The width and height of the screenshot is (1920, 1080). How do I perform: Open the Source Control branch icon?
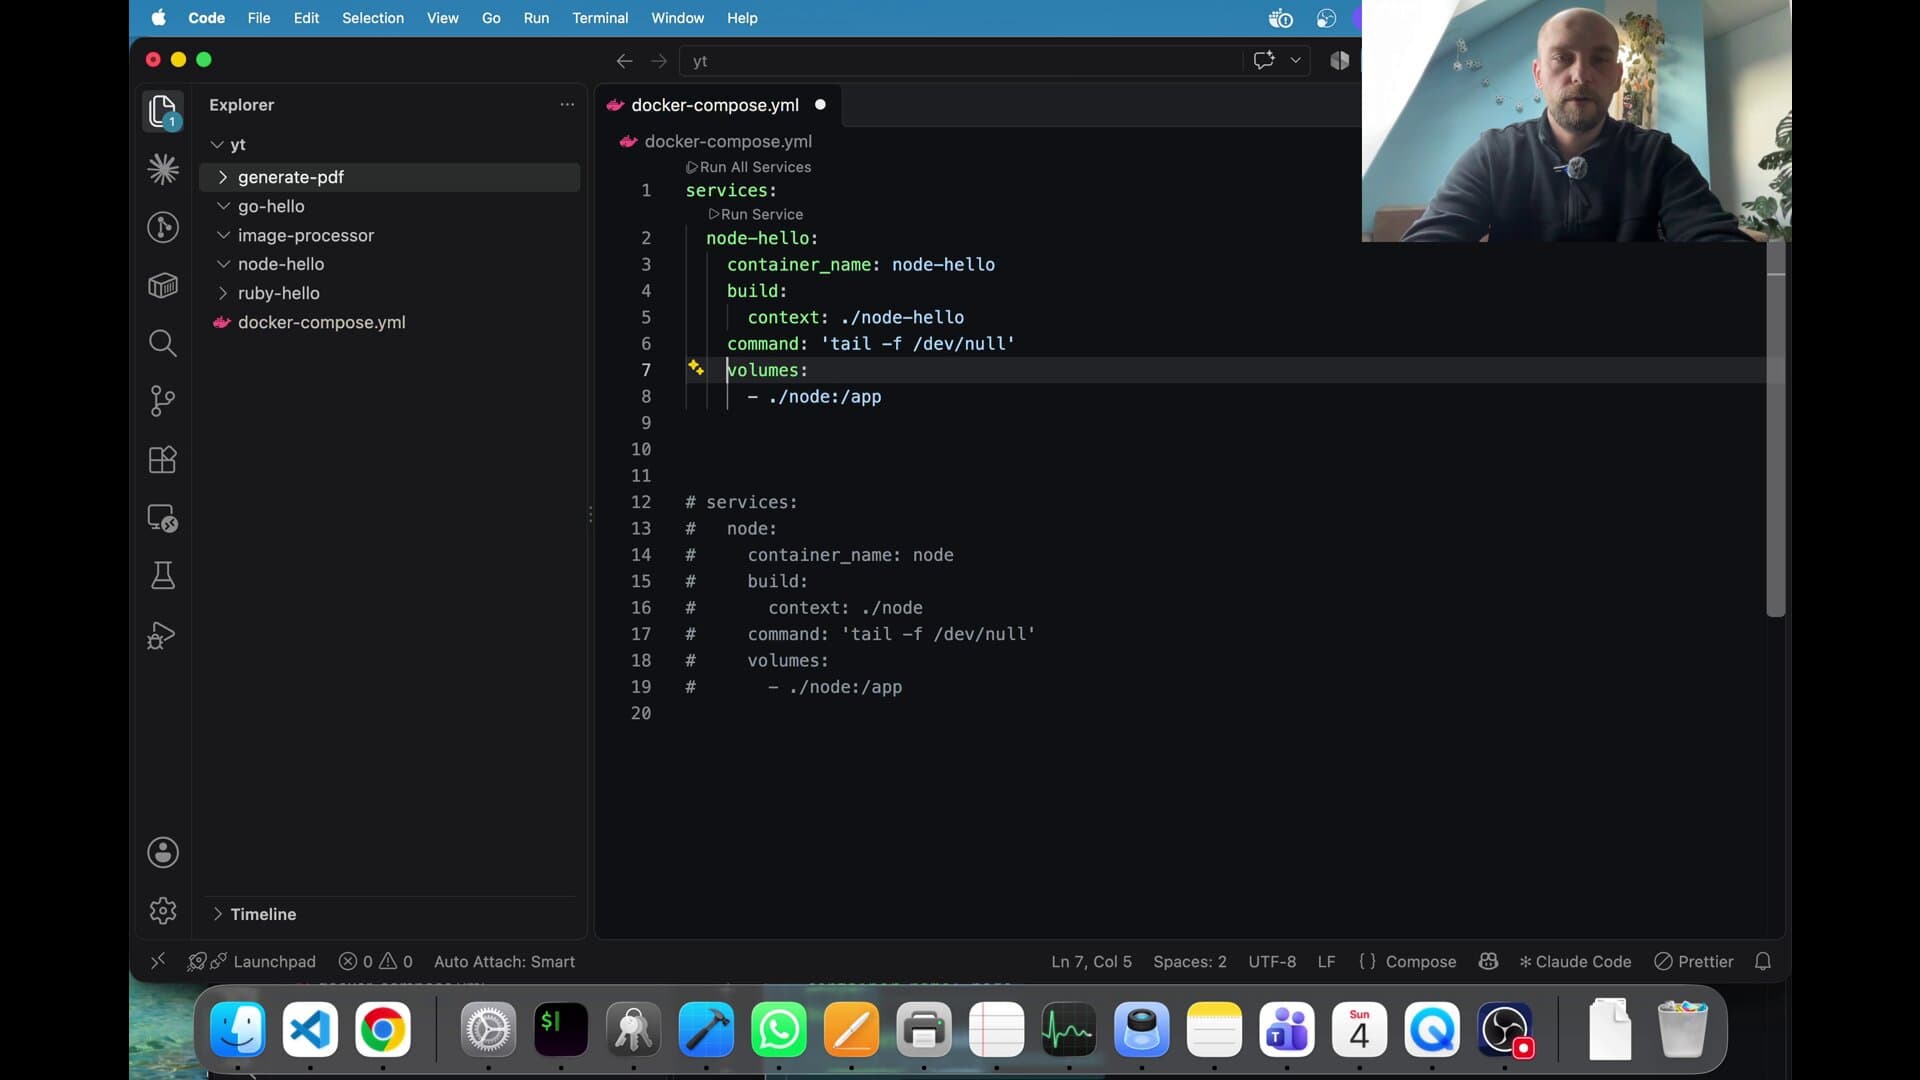(163, 401)
